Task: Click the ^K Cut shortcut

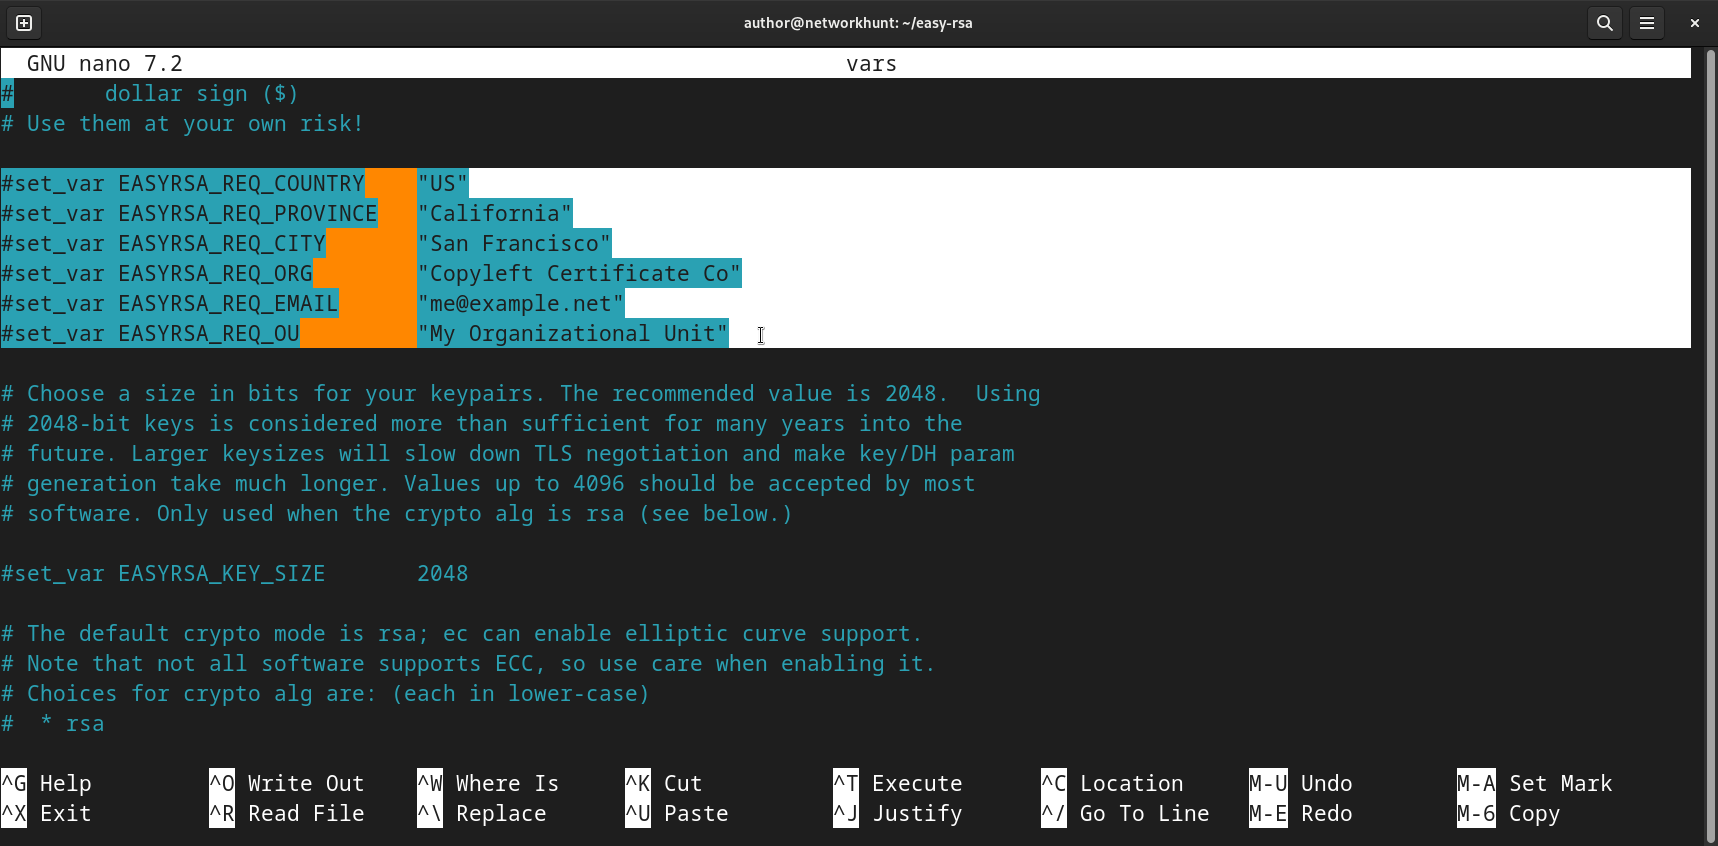Action: [664, 783]
